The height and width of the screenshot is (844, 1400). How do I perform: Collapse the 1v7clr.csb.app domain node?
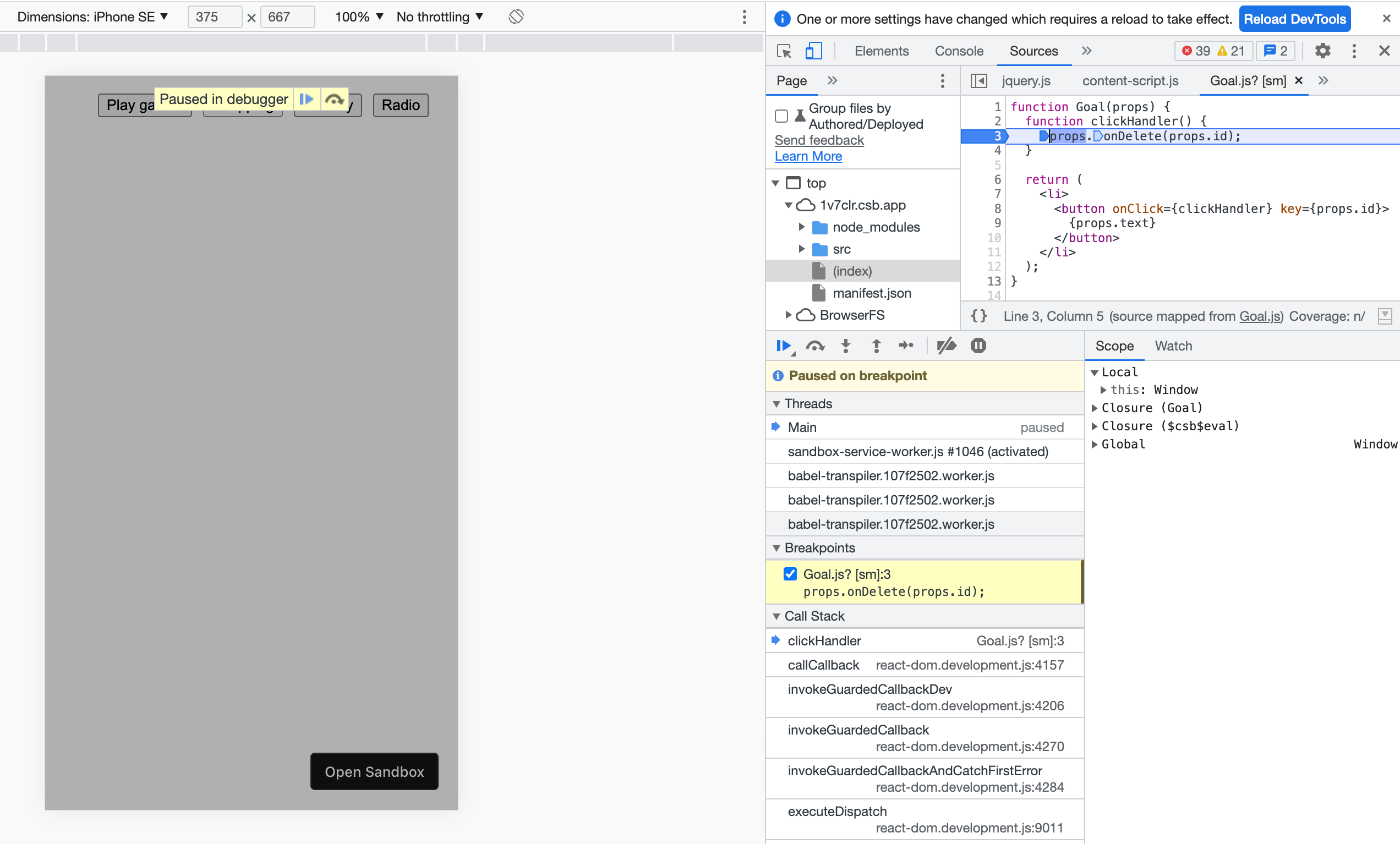(x=788, y=205)
